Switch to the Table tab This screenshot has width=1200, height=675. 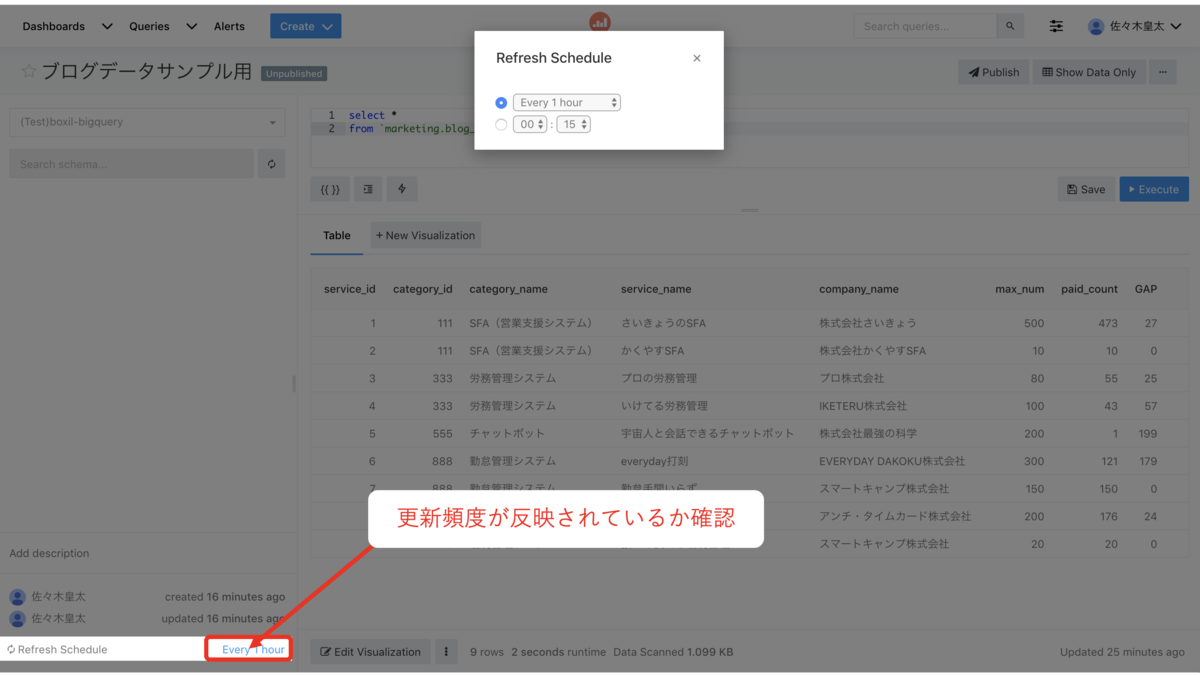coord(336,235)
